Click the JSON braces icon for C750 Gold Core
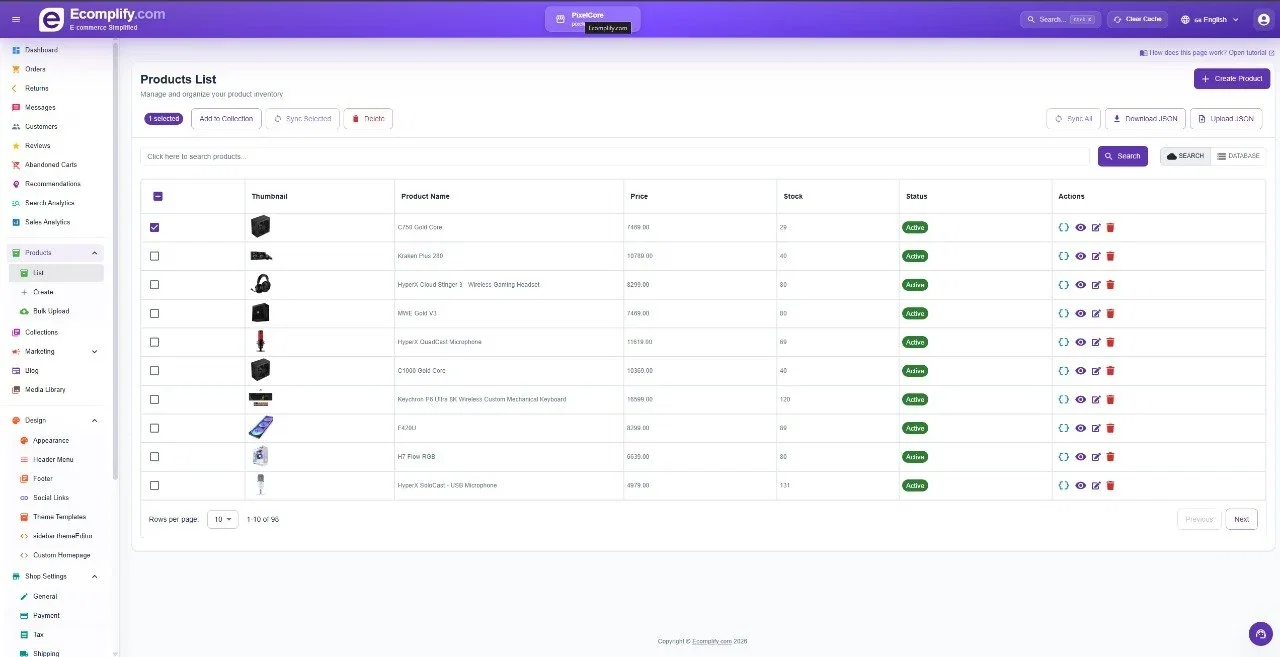This screenshot has width=1280, height=657. 1064,227
